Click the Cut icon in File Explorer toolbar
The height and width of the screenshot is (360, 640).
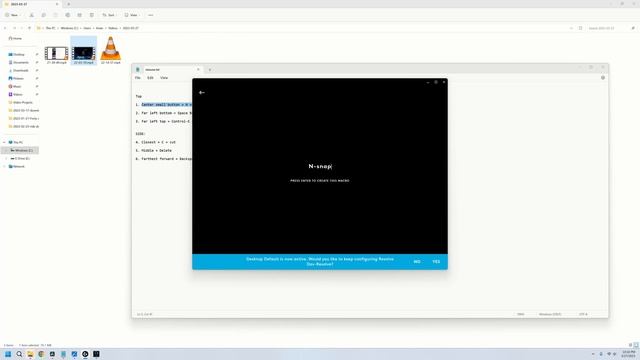pos(31,15)
